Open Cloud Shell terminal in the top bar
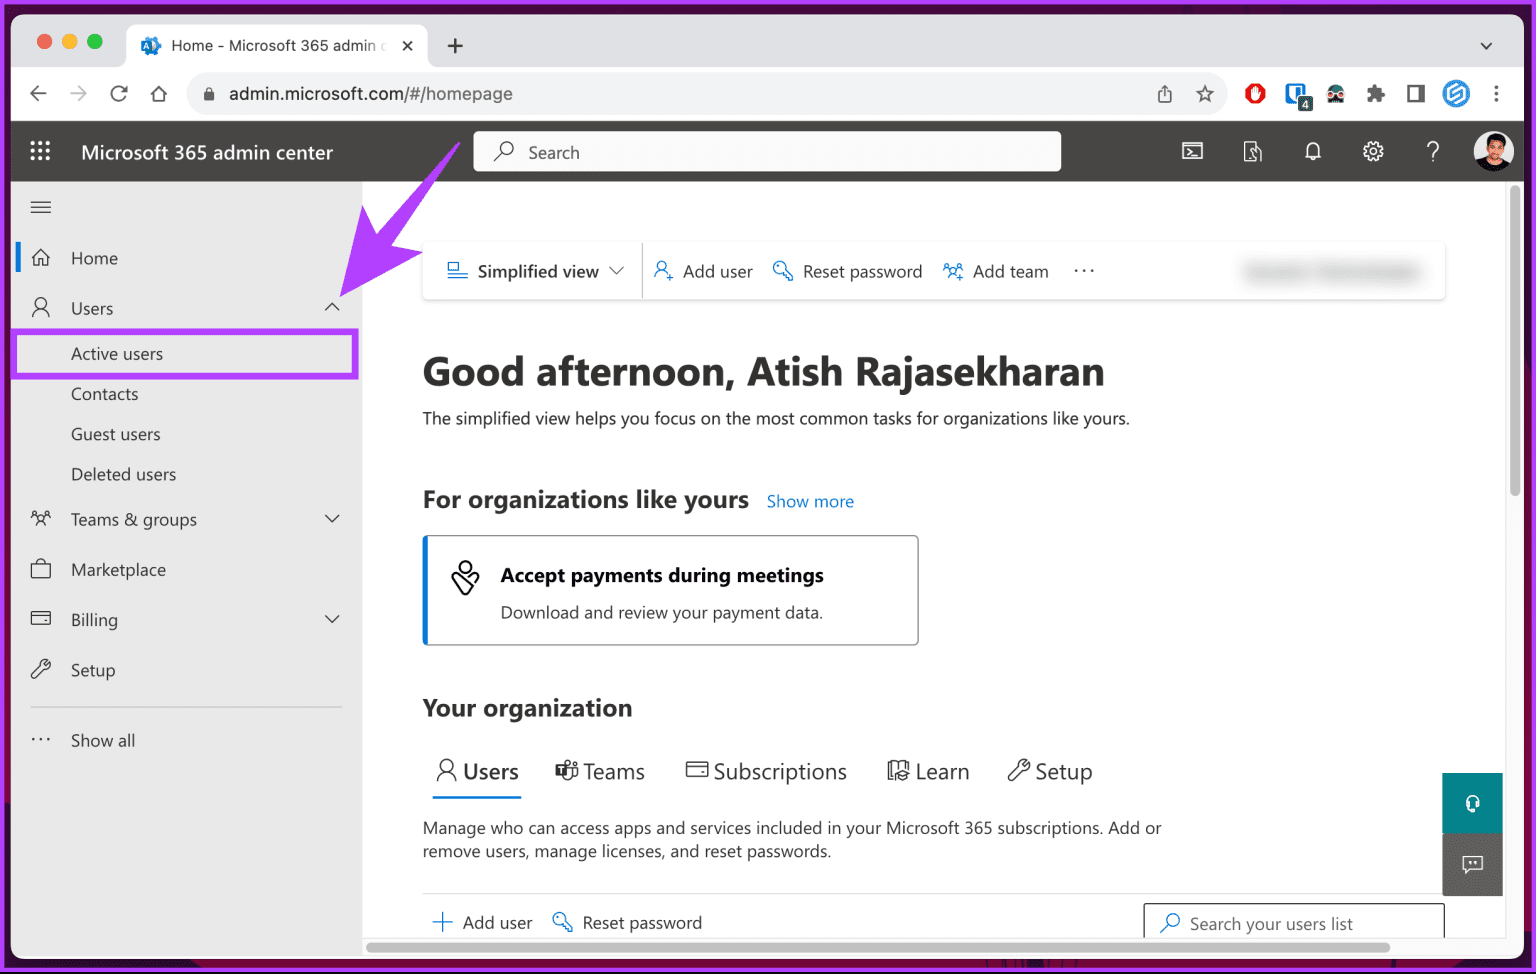 coord(1192,151)
